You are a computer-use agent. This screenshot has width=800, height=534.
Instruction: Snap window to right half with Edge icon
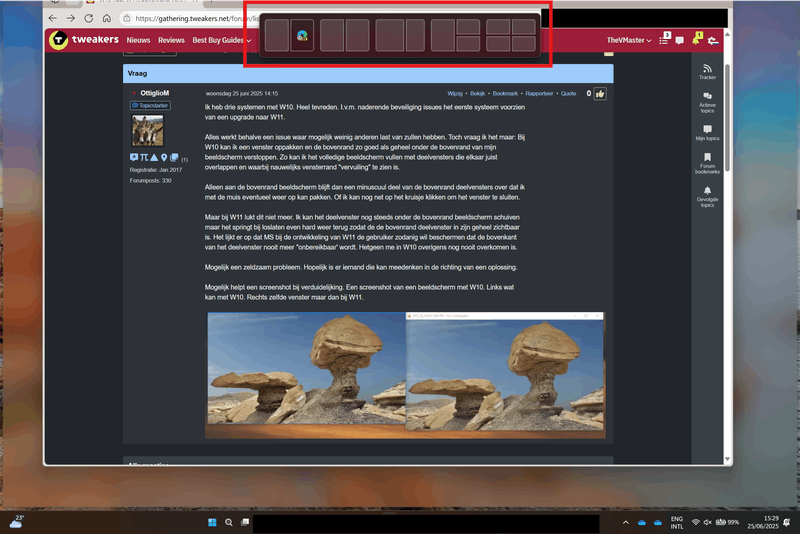point(302,36)
